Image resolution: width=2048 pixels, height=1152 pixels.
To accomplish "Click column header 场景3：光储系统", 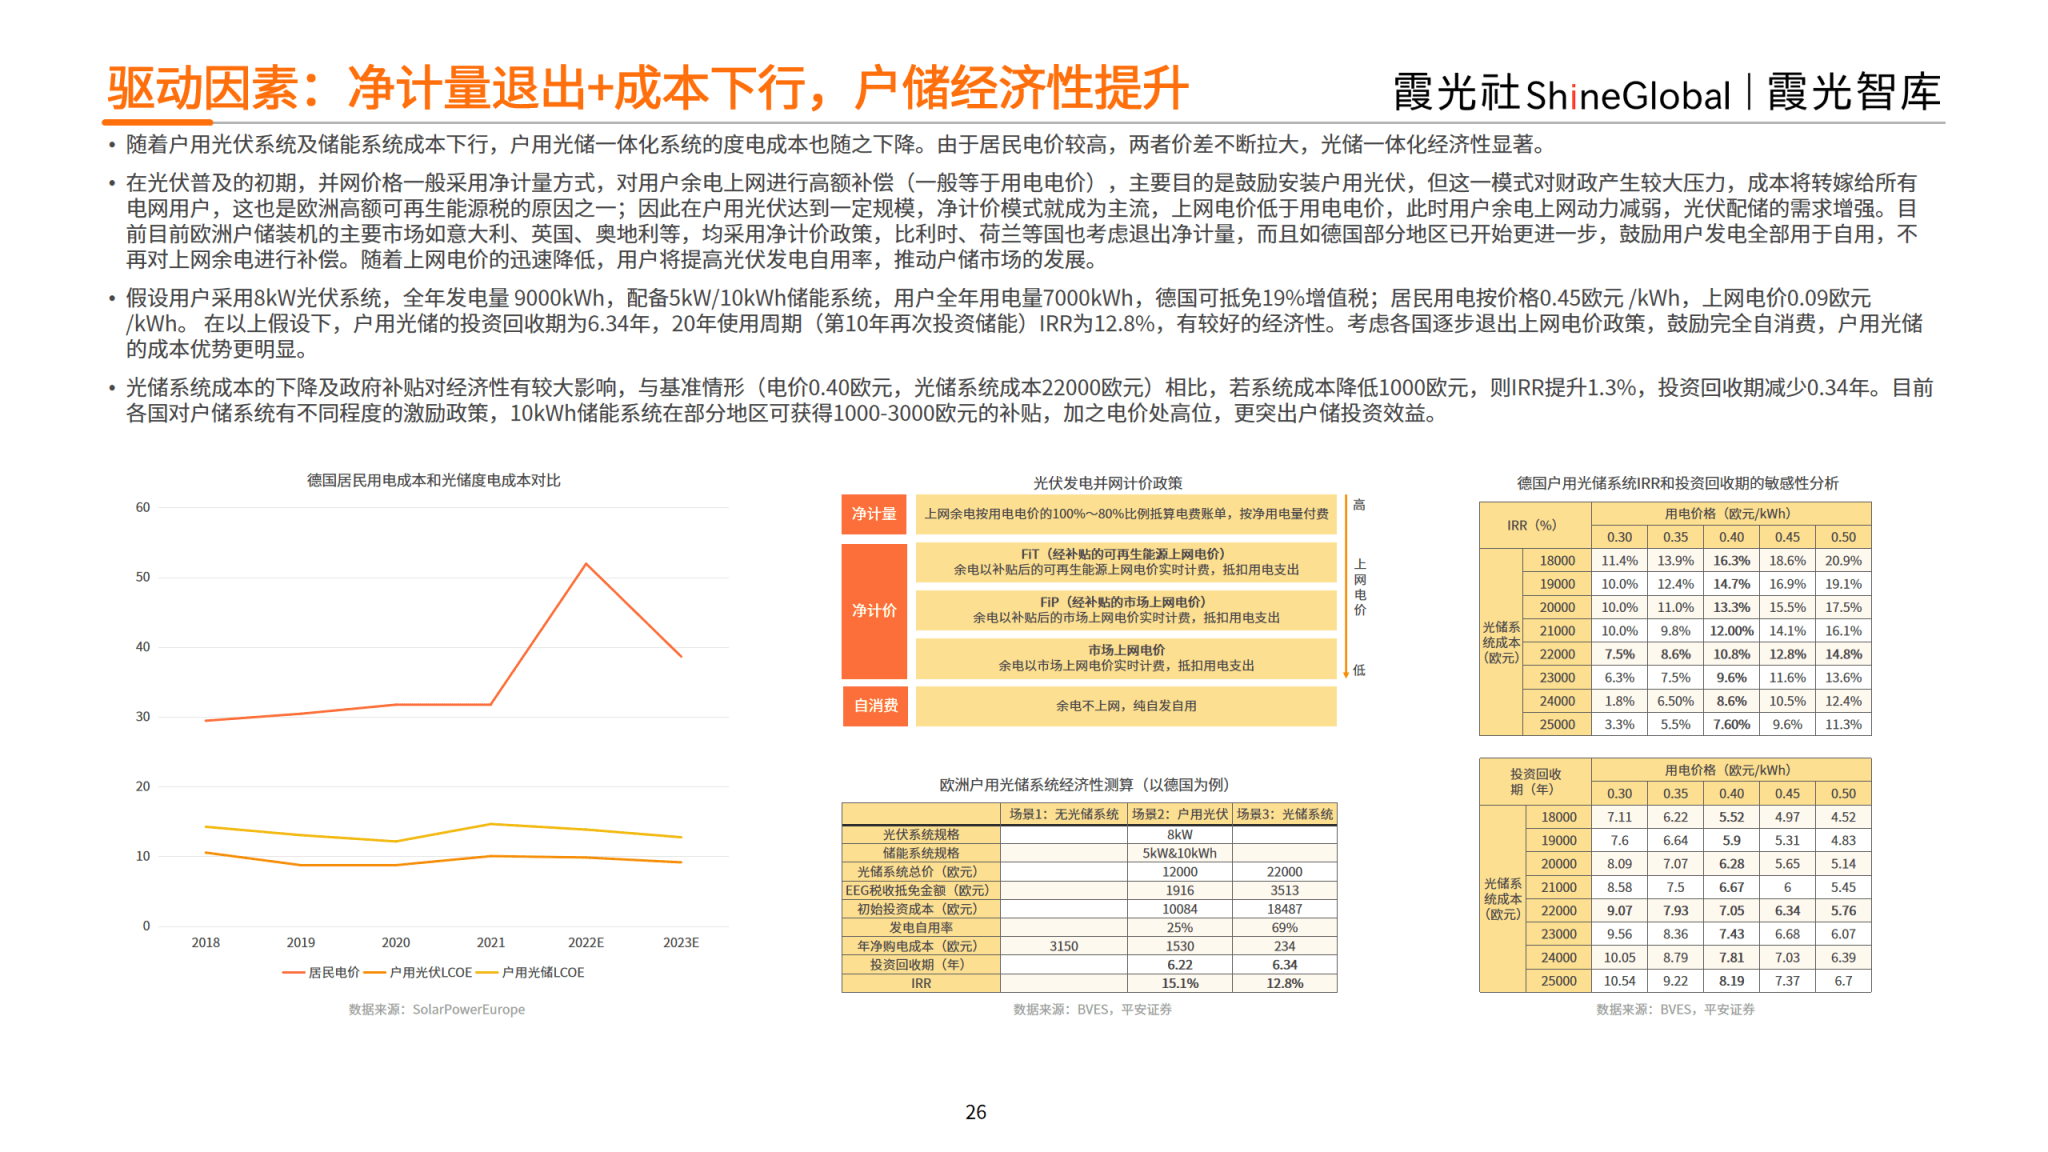I will 1285,814.
